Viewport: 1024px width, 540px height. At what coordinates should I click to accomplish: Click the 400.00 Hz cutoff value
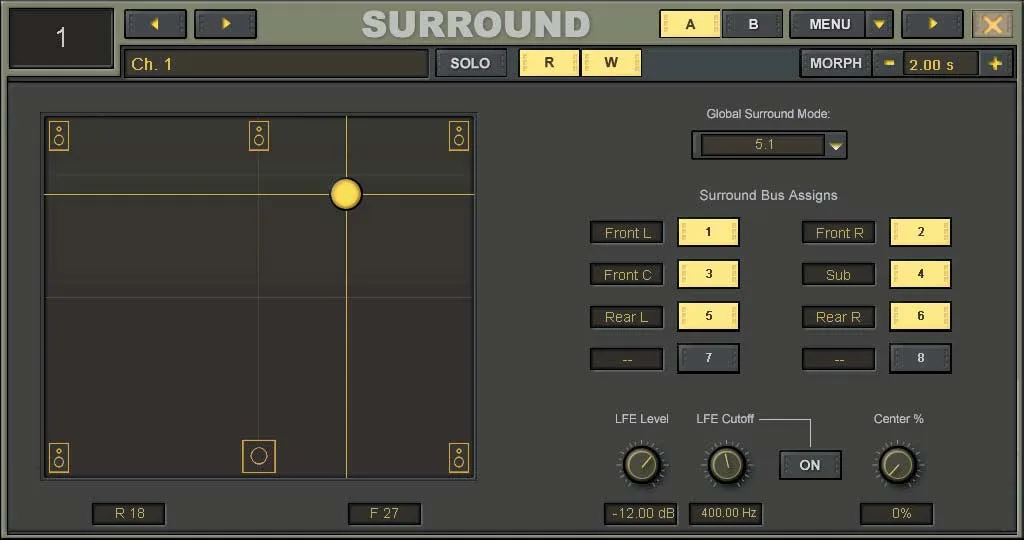(726, 513)
